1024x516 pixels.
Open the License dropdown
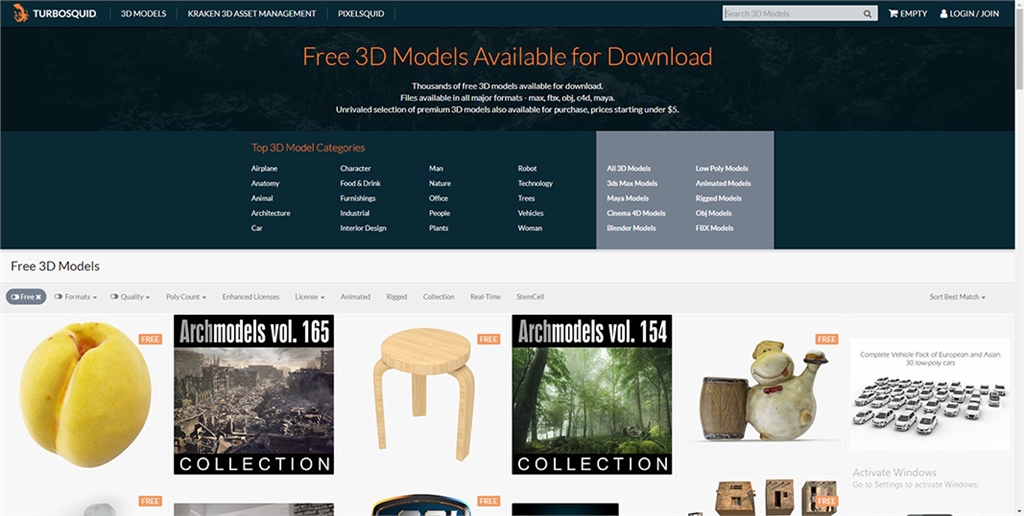coord(309,297)
